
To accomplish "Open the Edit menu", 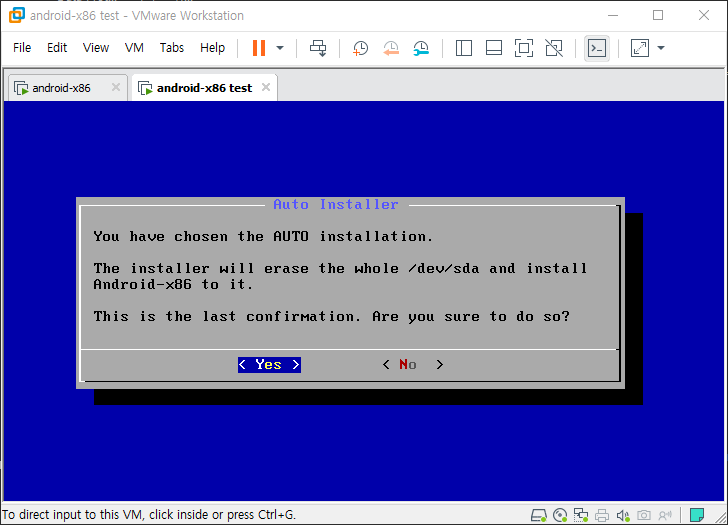I will 57,48.
